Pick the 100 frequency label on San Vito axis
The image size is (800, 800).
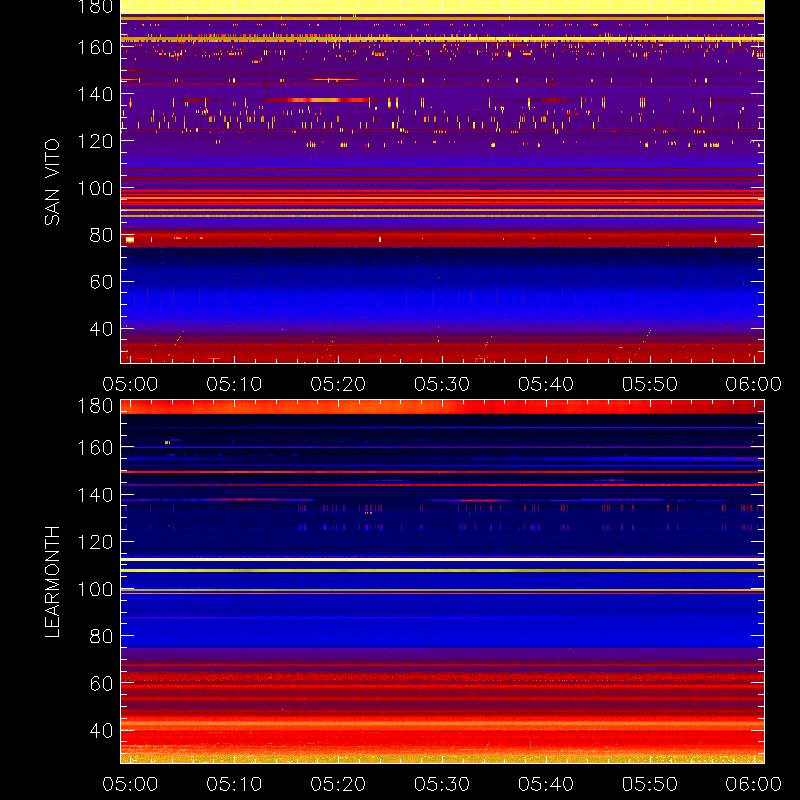coord(95,188)
